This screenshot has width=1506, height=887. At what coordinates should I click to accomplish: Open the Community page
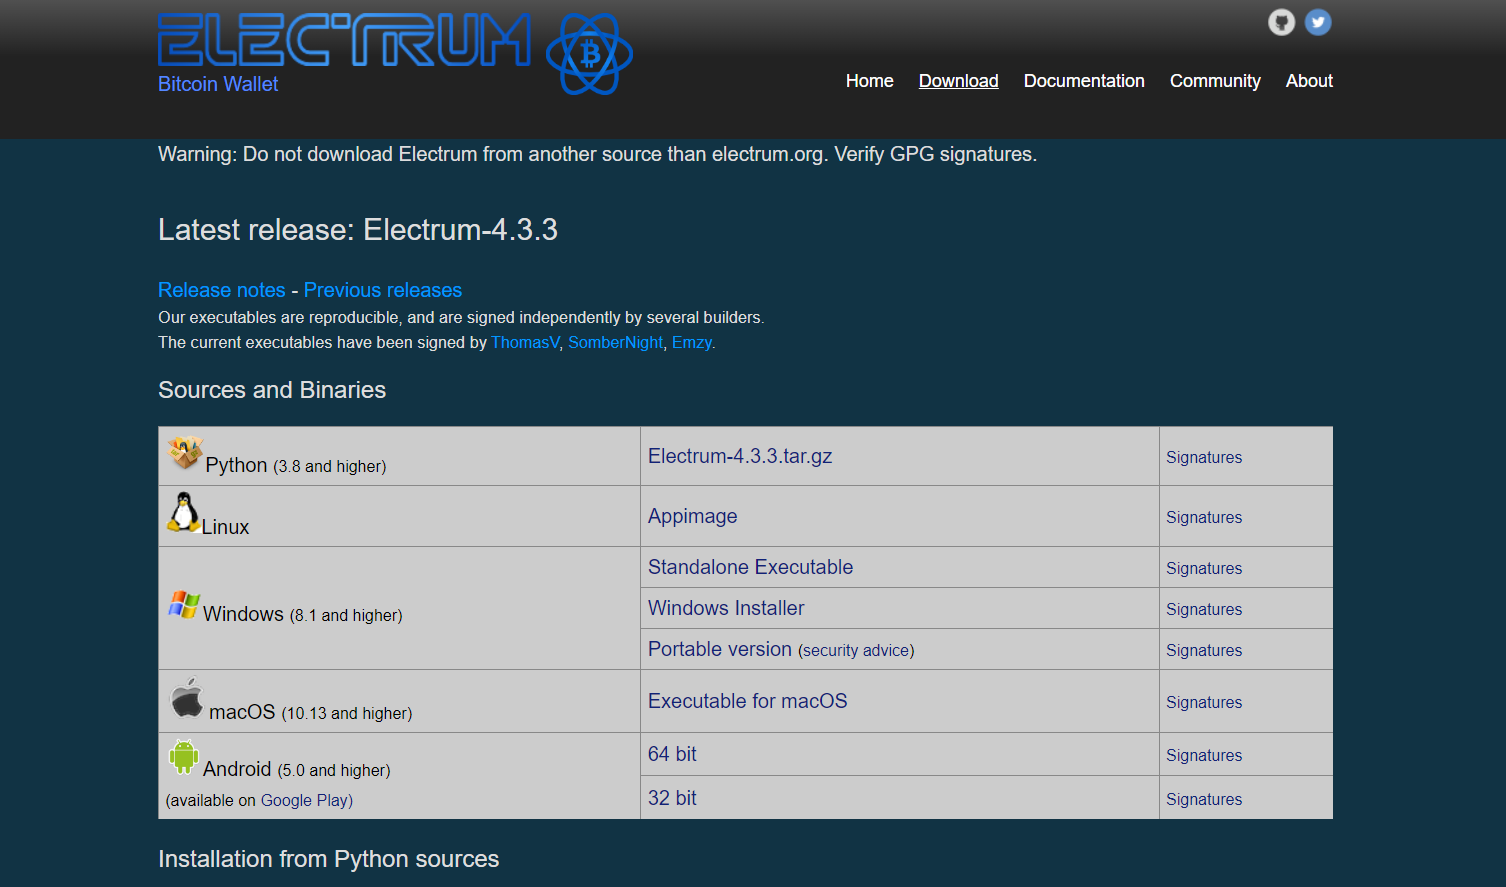click(x=1215, y=81)
